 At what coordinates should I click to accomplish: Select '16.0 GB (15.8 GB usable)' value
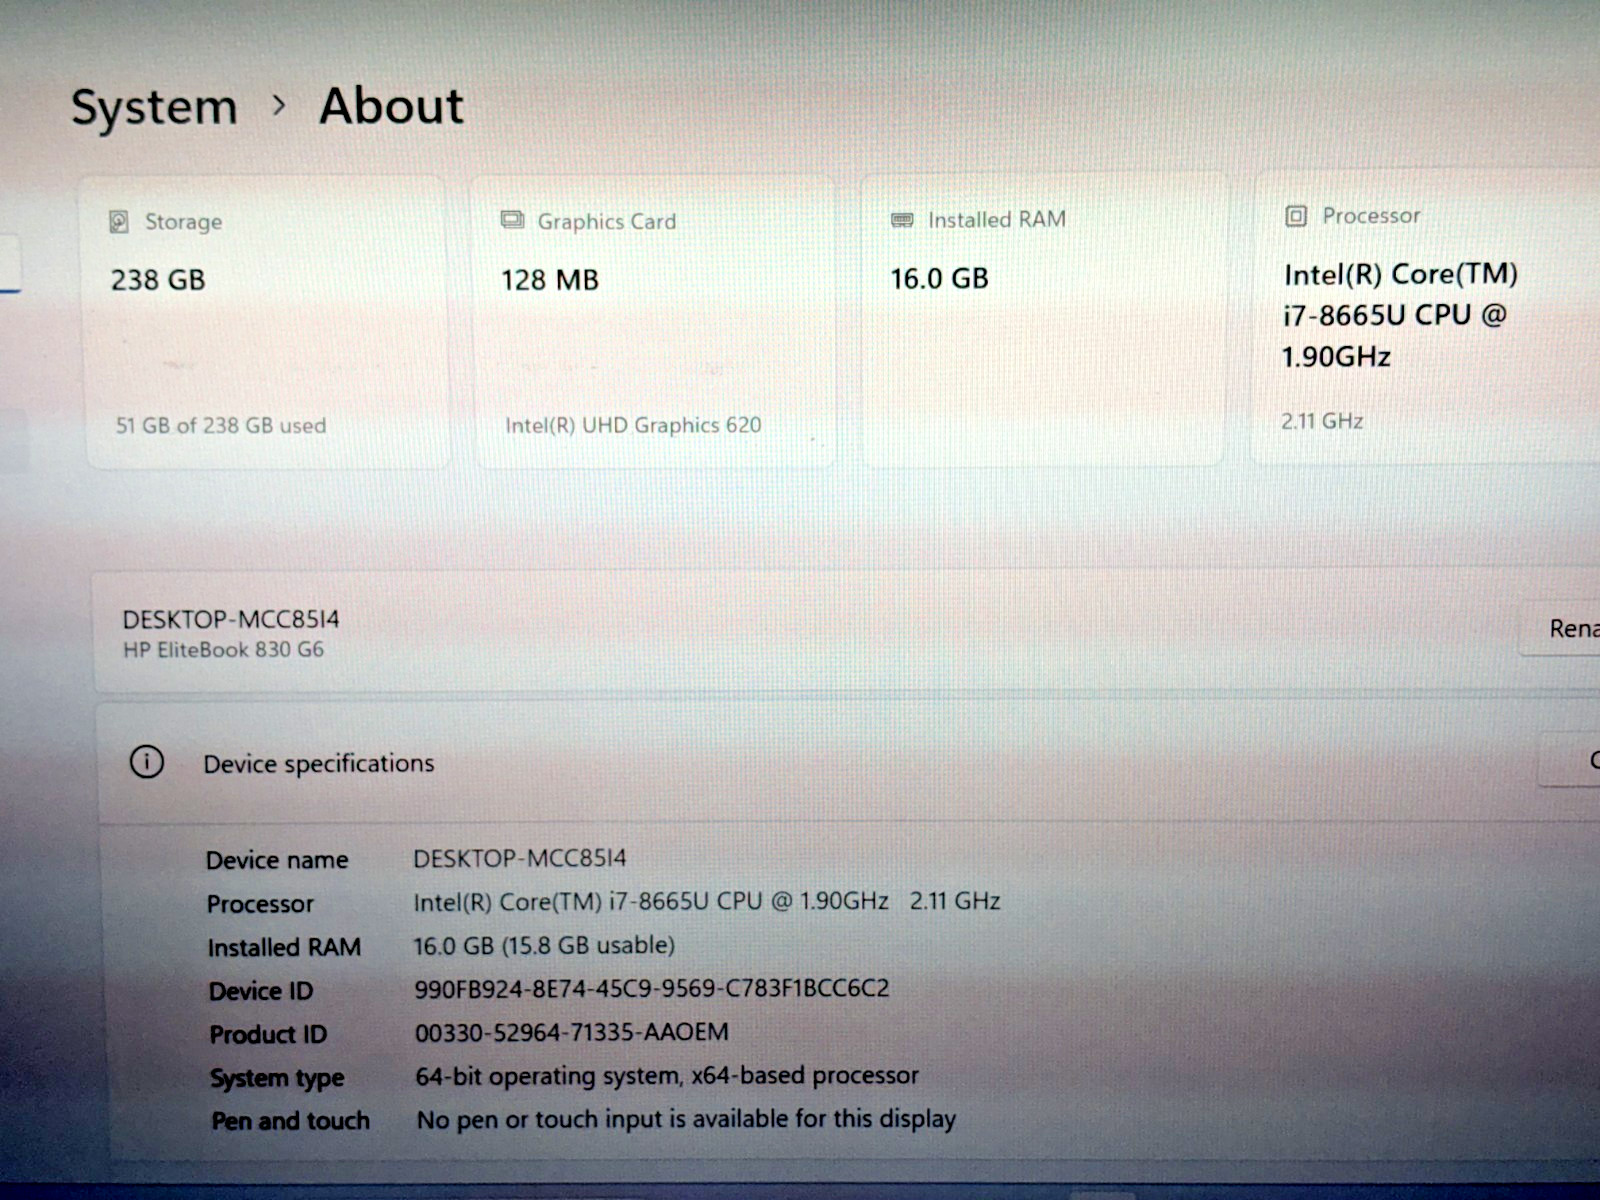544,945
